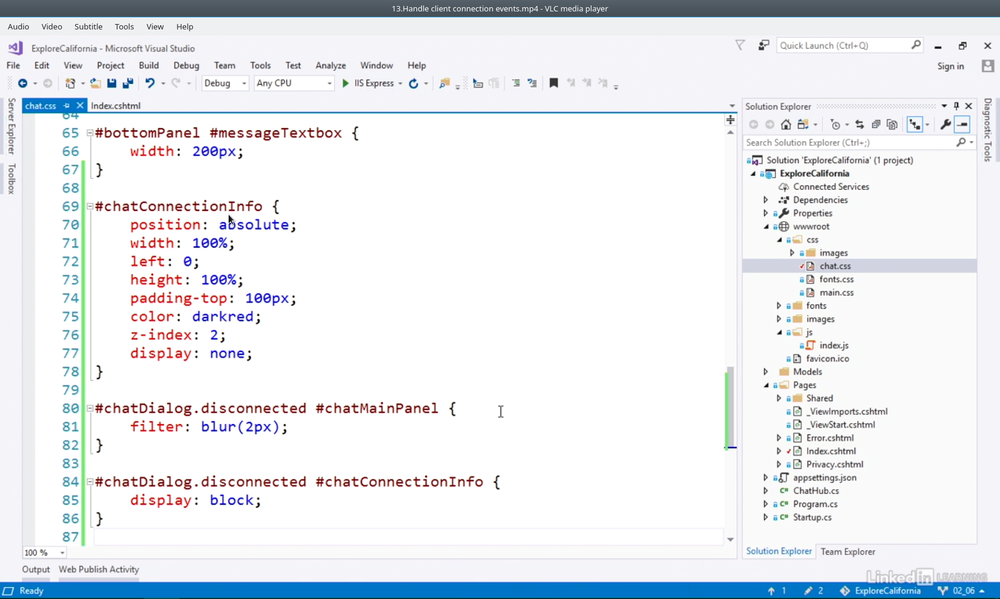Click the Sign in link
The image size is (1000, 599).
point(950,66)
